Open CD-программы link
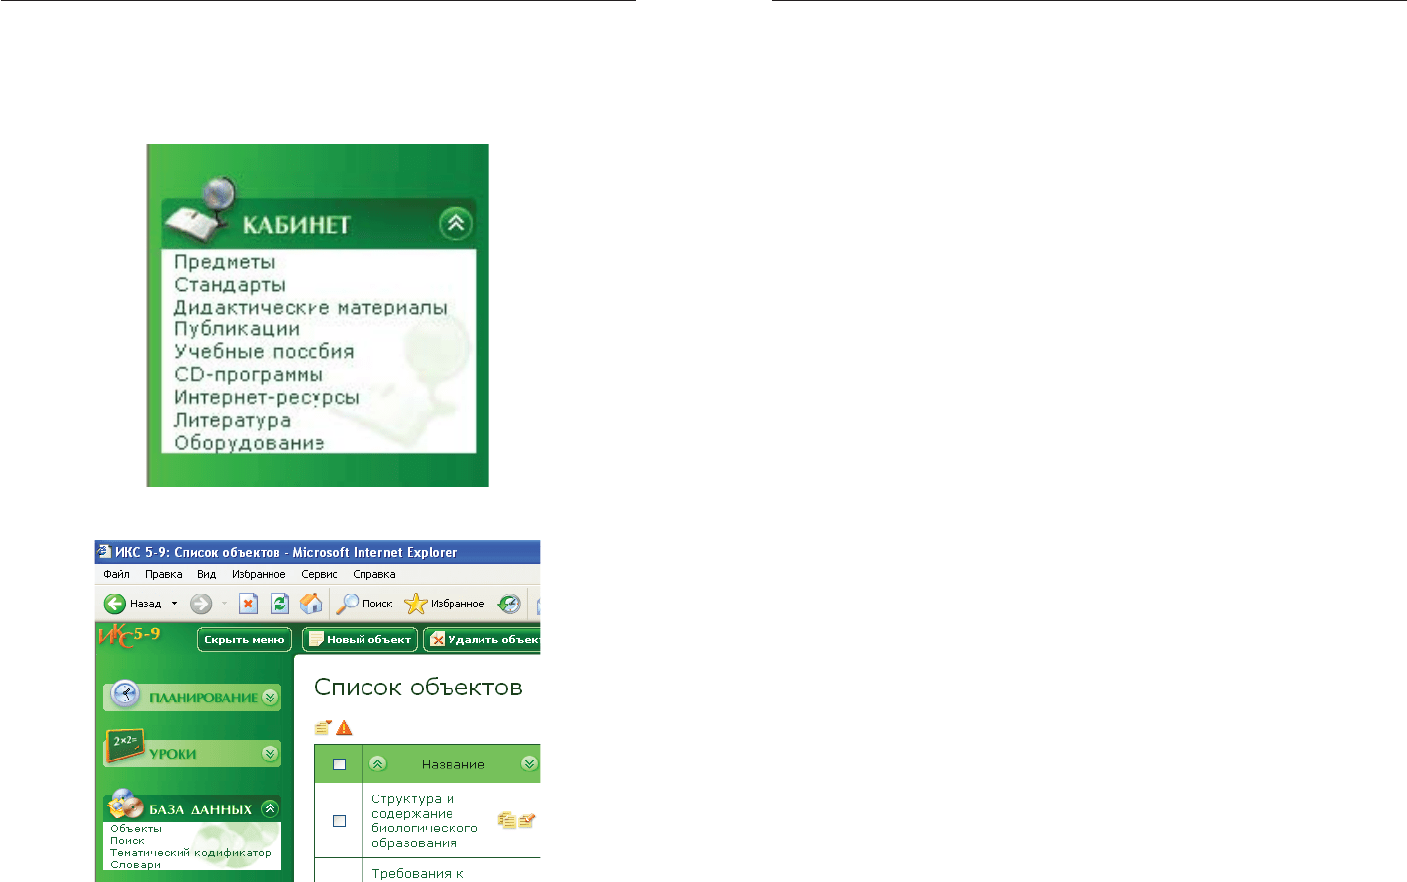 click(248, 375)
